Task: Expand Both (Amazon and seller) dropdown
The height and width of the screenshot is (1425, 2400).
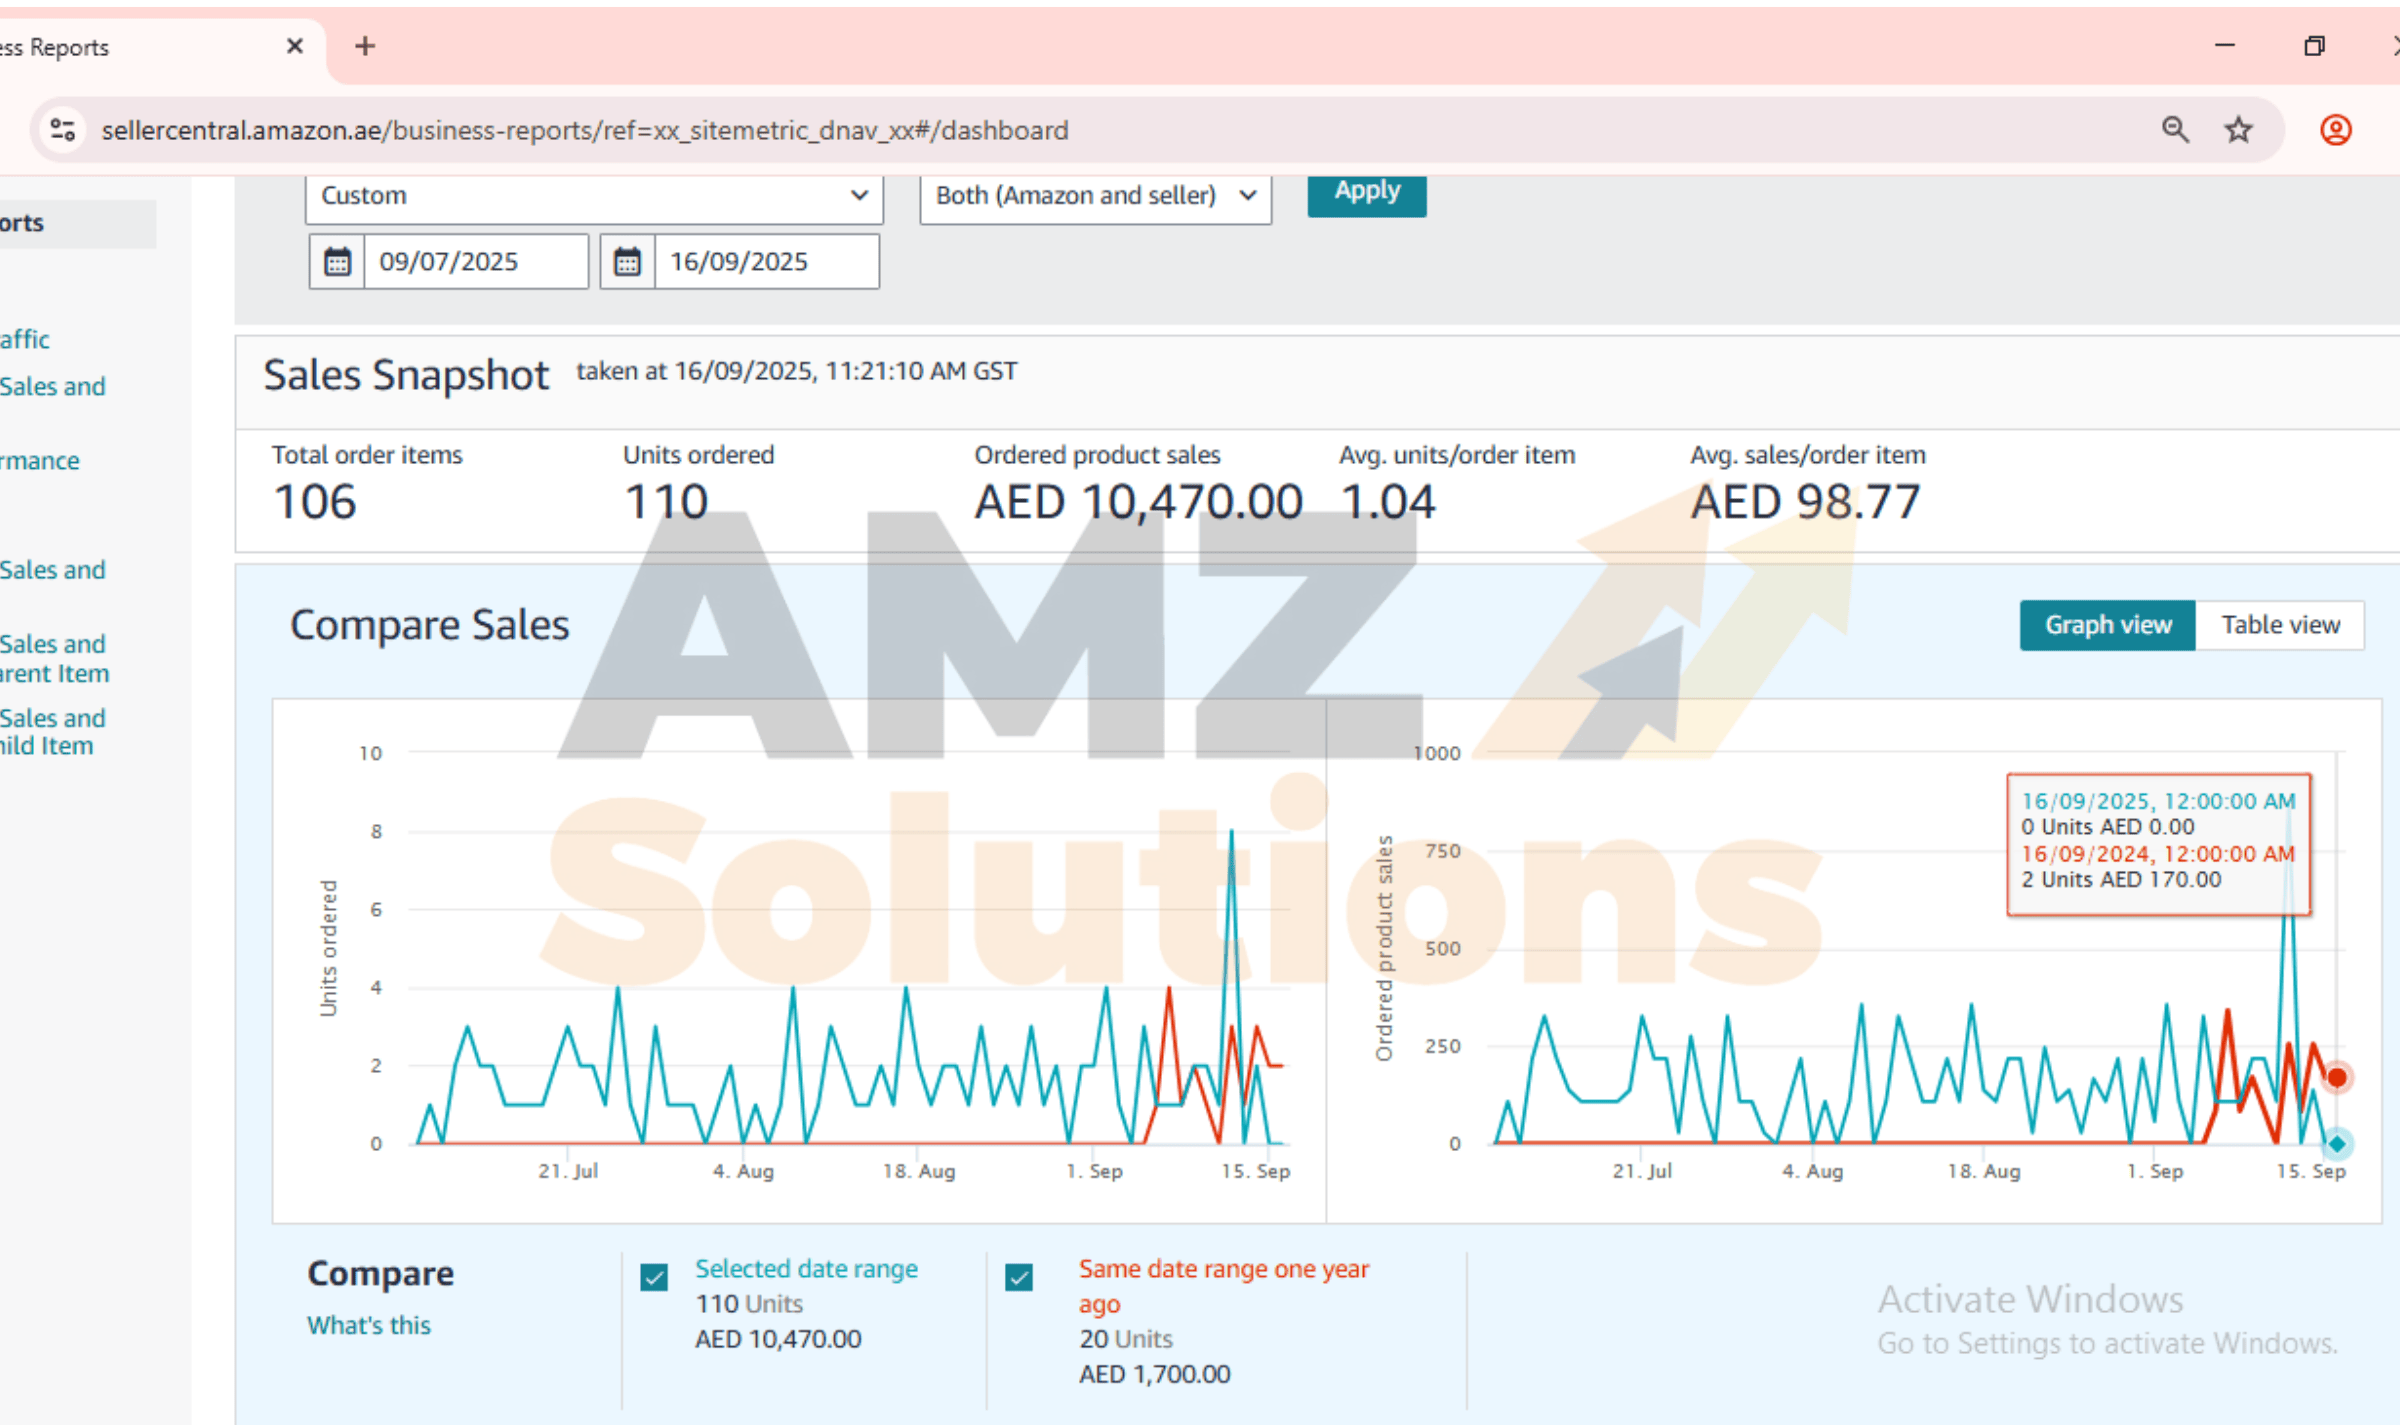Action: click(1095, 196)
